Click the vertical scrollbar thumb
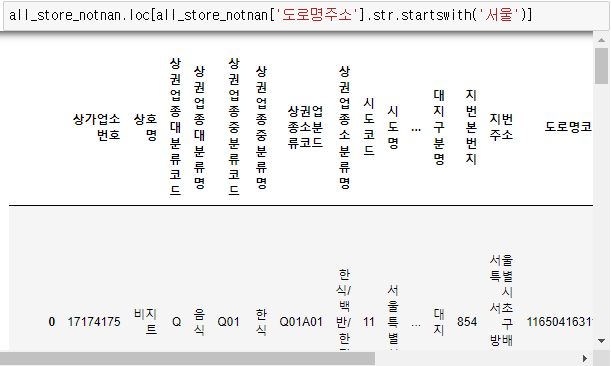 click(x=601, y=66)
